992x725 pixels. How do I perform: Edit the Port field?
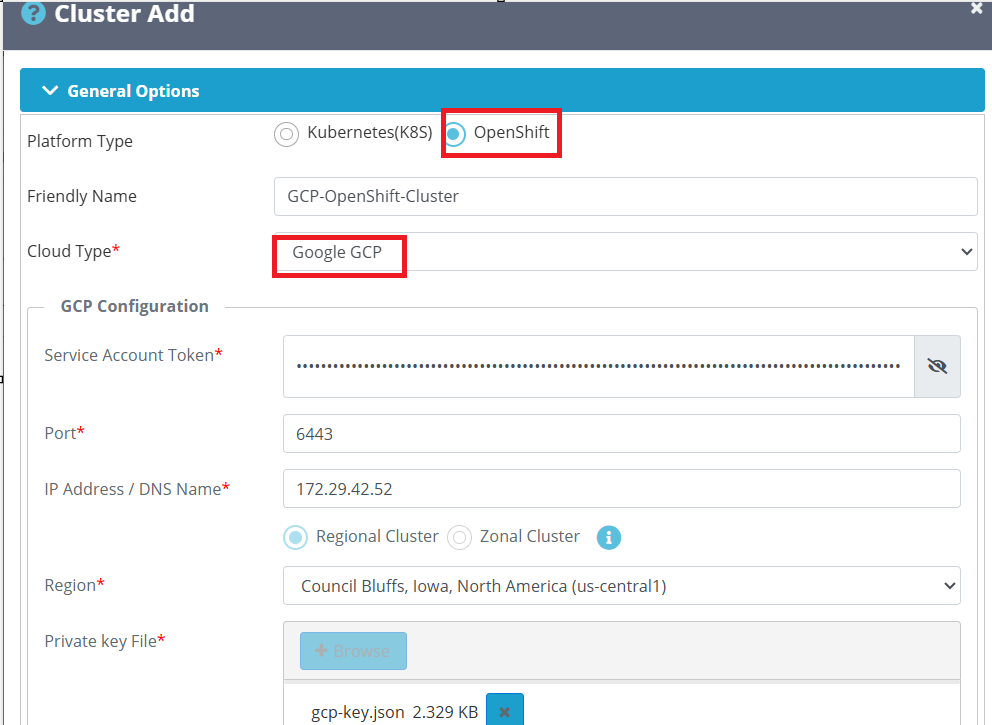pos(621,434)
